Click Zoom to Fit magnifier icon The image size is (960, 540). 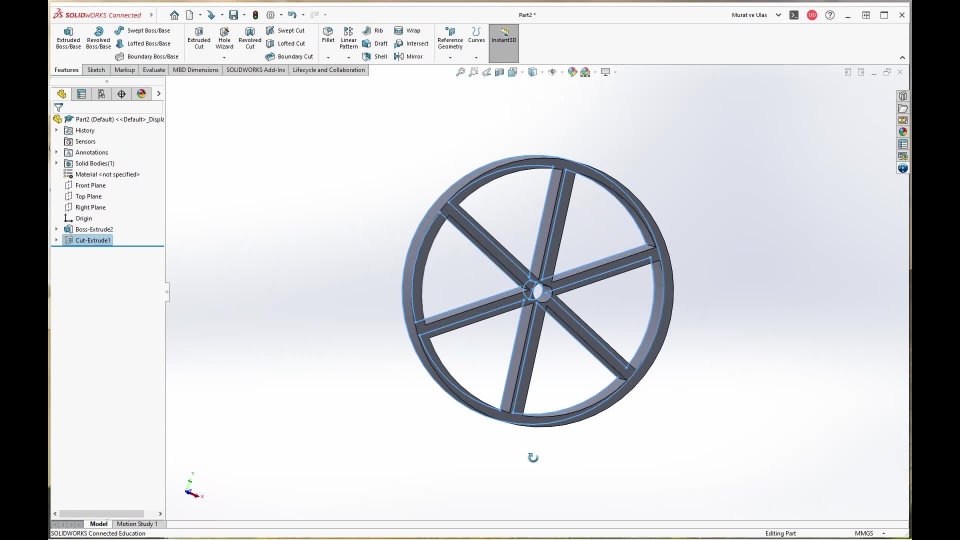460,72
